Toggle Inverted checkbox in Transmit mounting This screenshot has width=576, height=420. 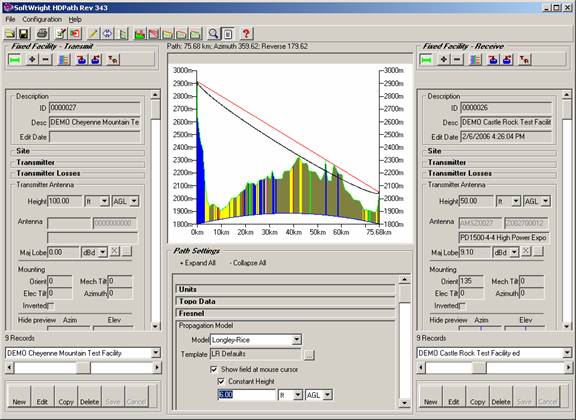(x=51, y=306)
